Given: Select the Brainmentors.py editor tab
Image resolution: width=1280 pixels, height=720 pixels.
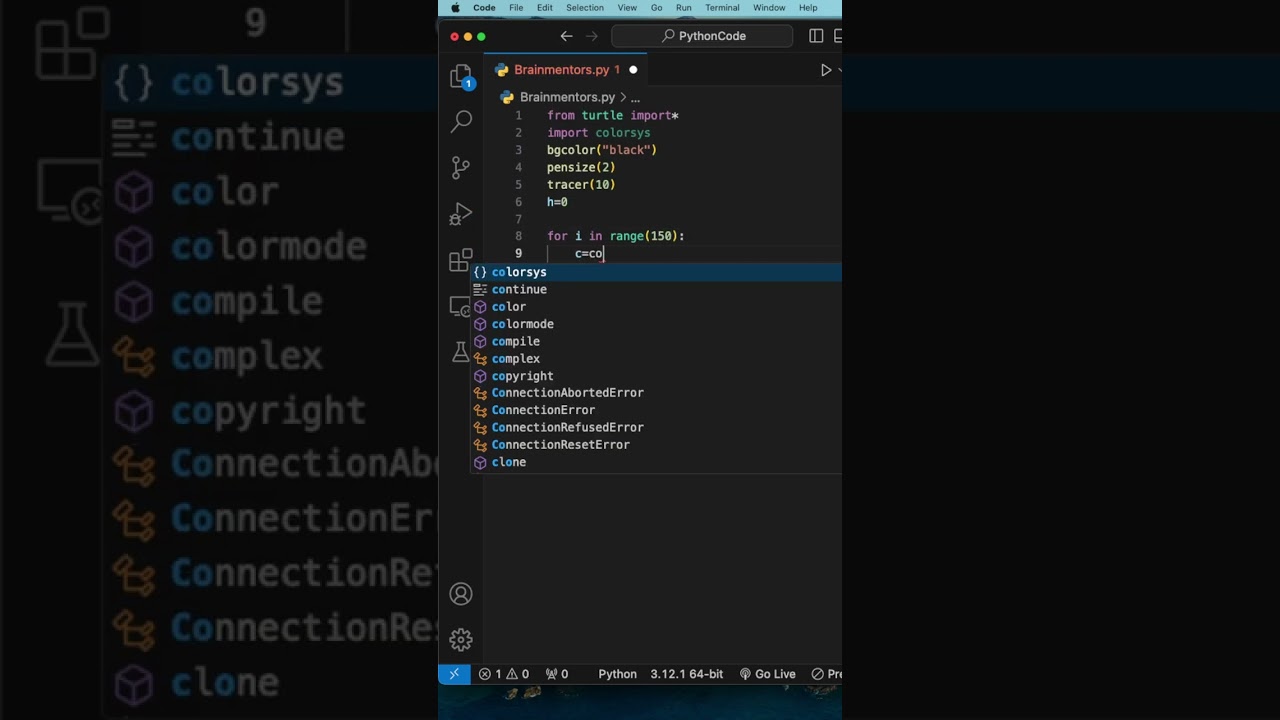Looking at the screenshot, I should pyautogui.click(x=567, y=70).
